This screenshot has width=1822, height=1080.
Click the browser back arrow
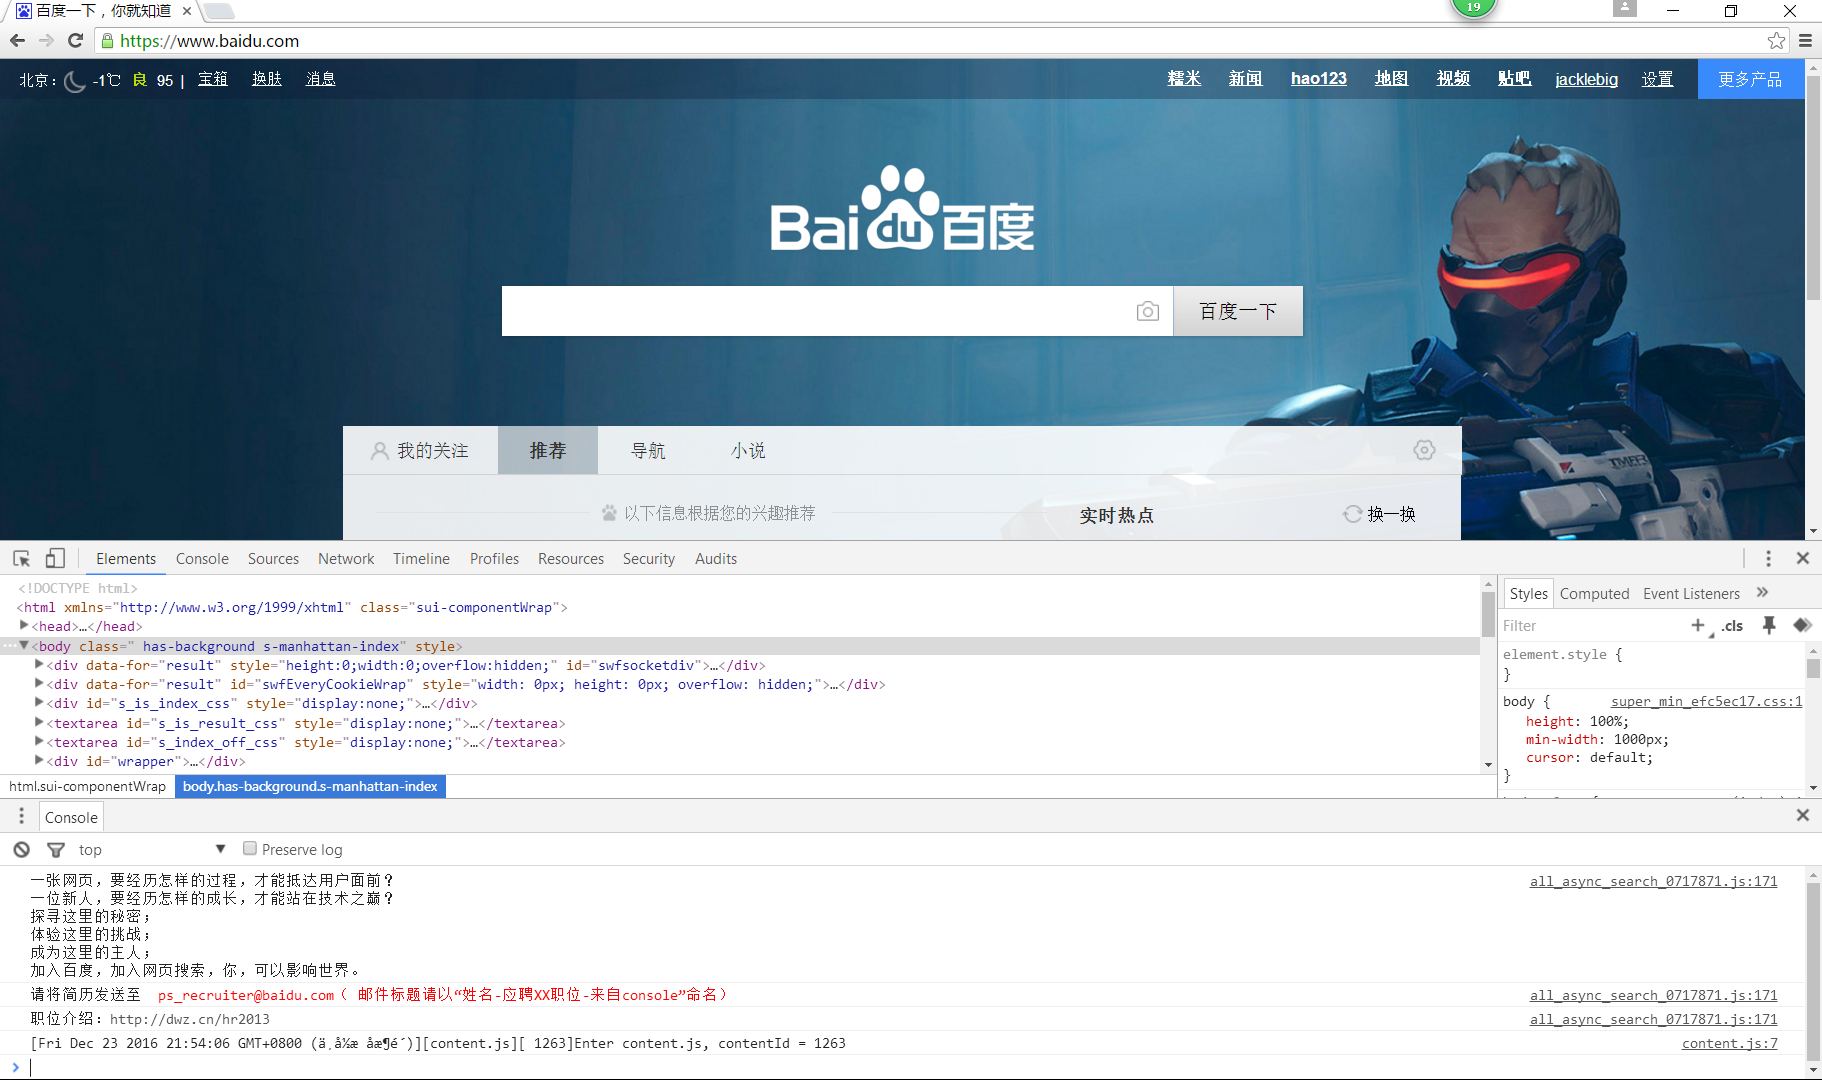tap(17, 41)
